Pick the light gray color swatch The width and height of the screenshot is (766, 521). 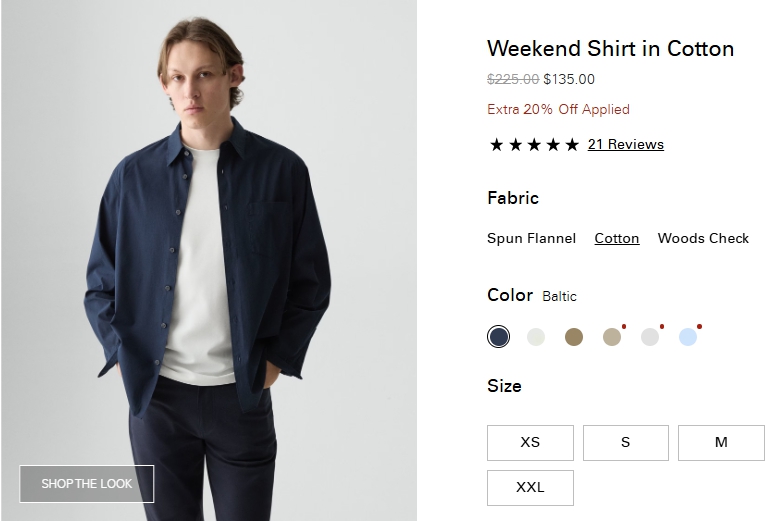(x=650, y=337)
